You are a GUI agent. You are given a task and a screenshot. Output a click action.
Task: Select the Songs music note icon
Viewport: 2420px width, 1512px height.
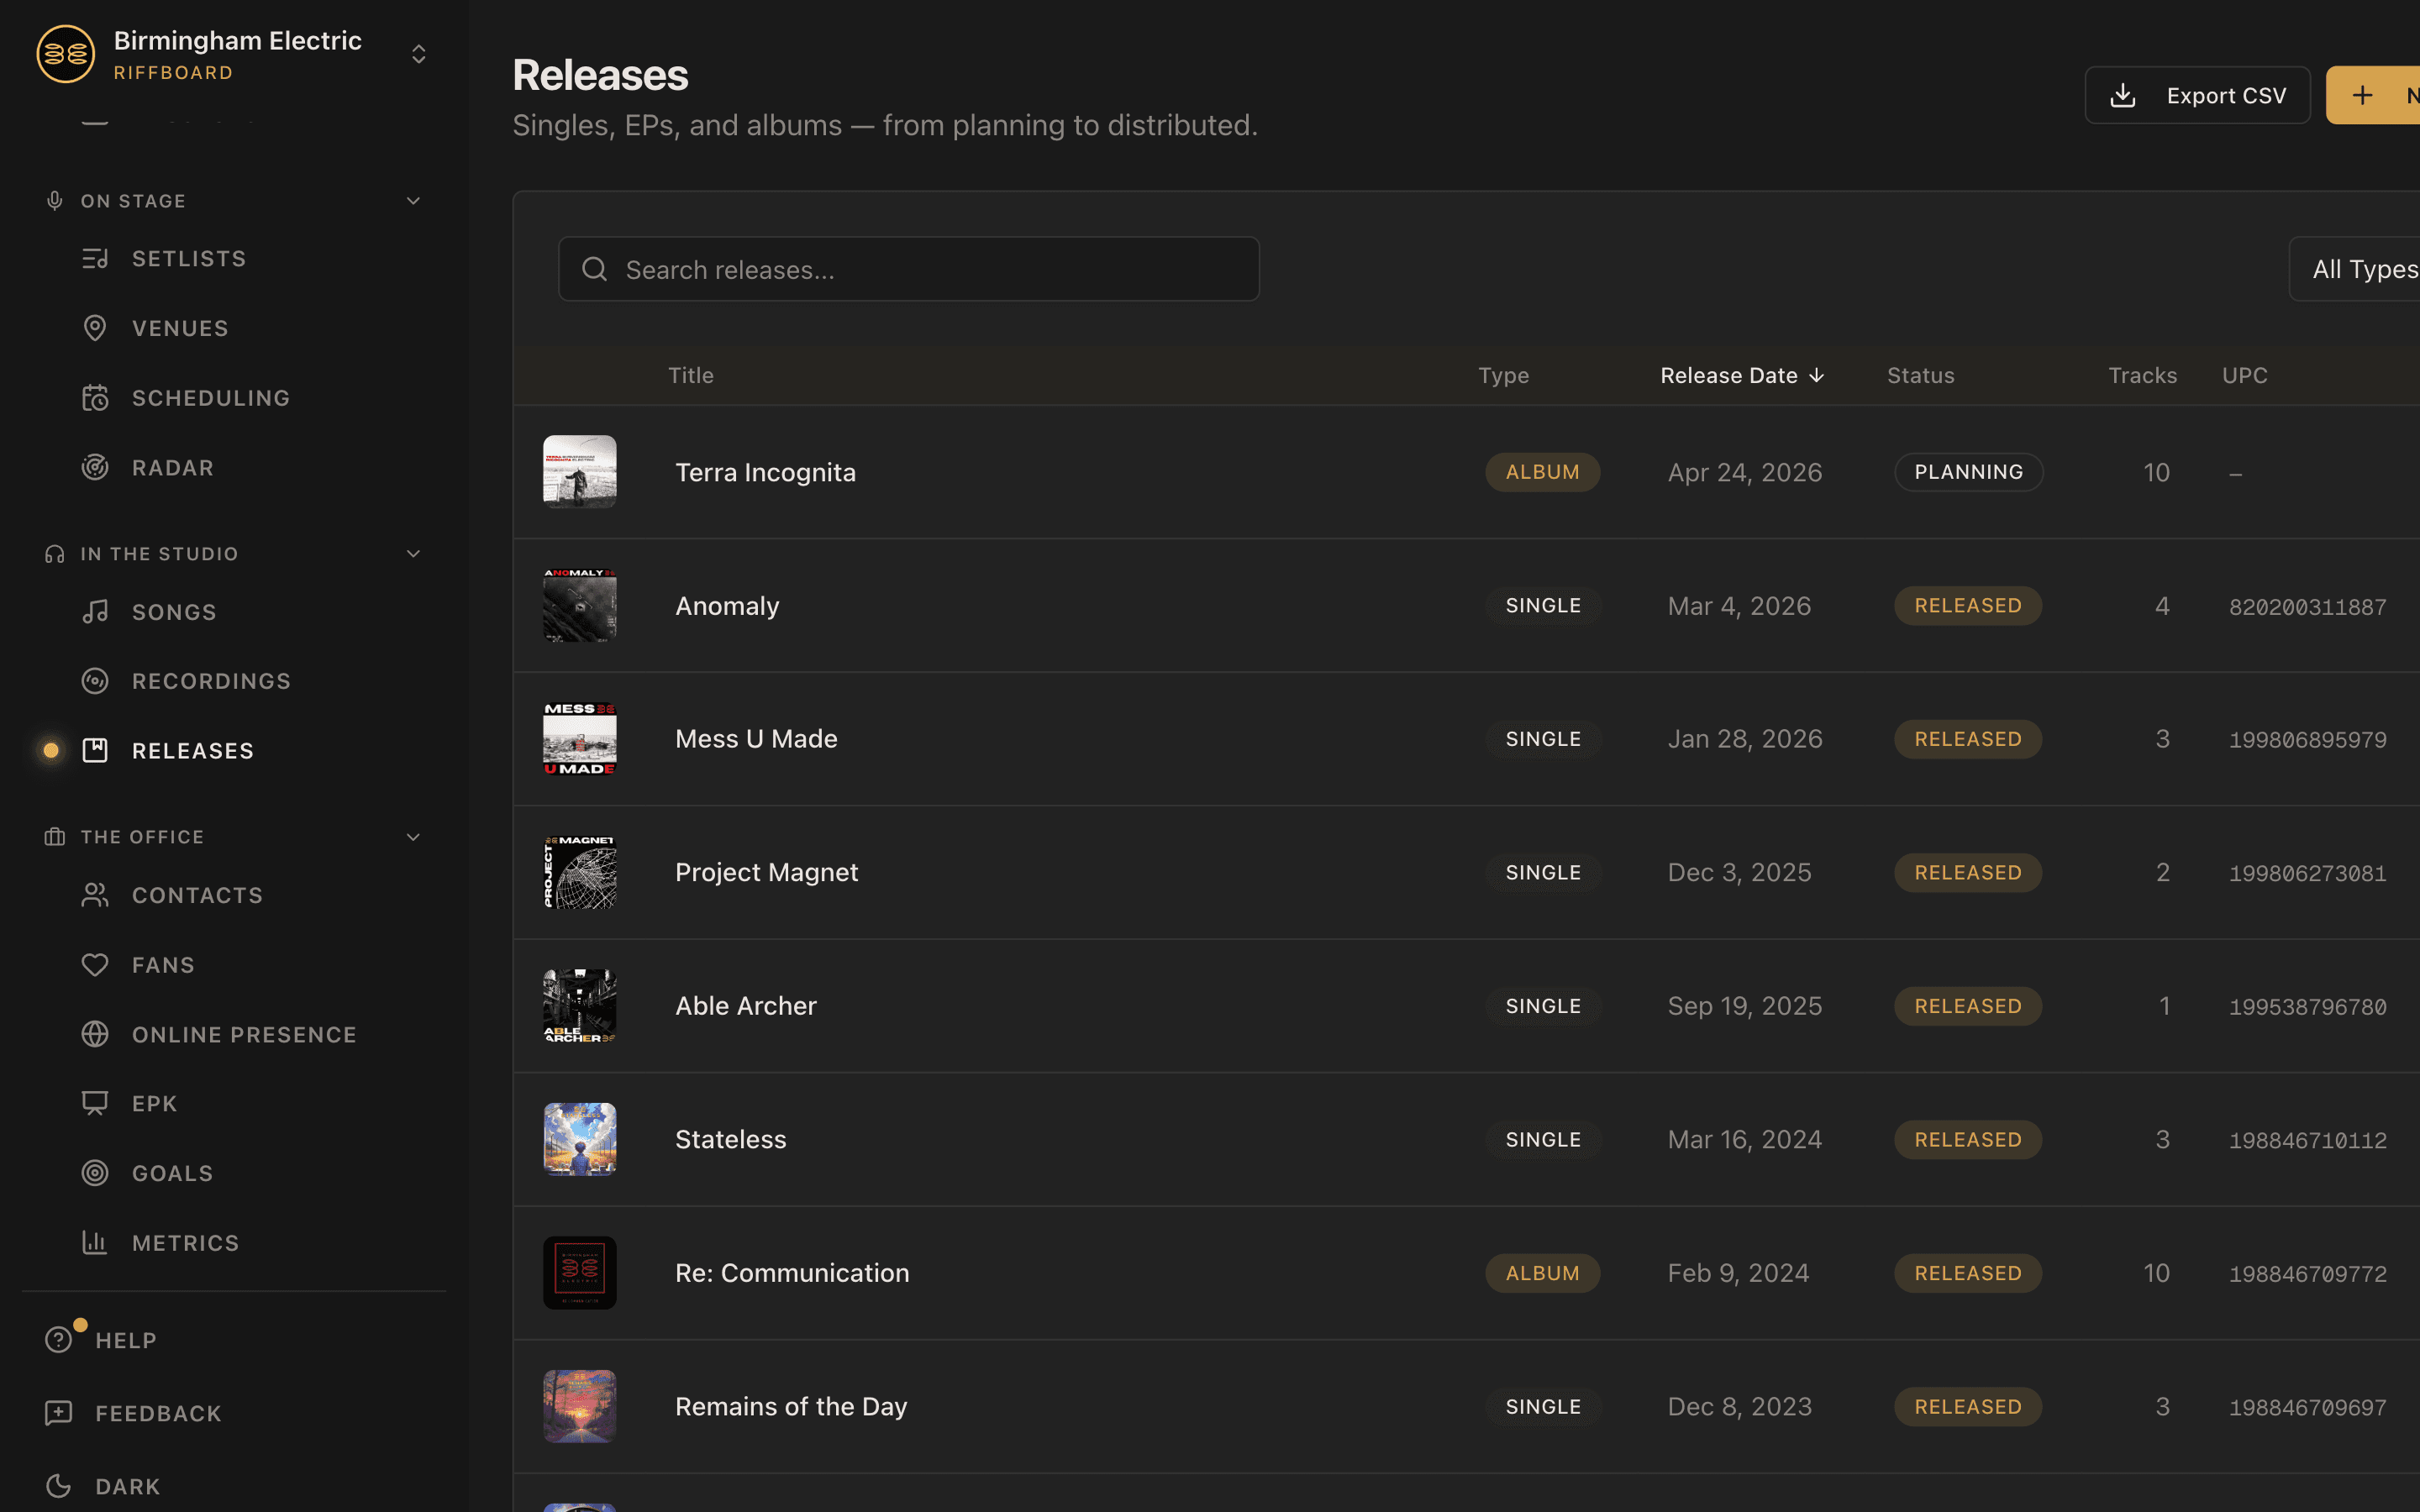click(x=95, y=611)
